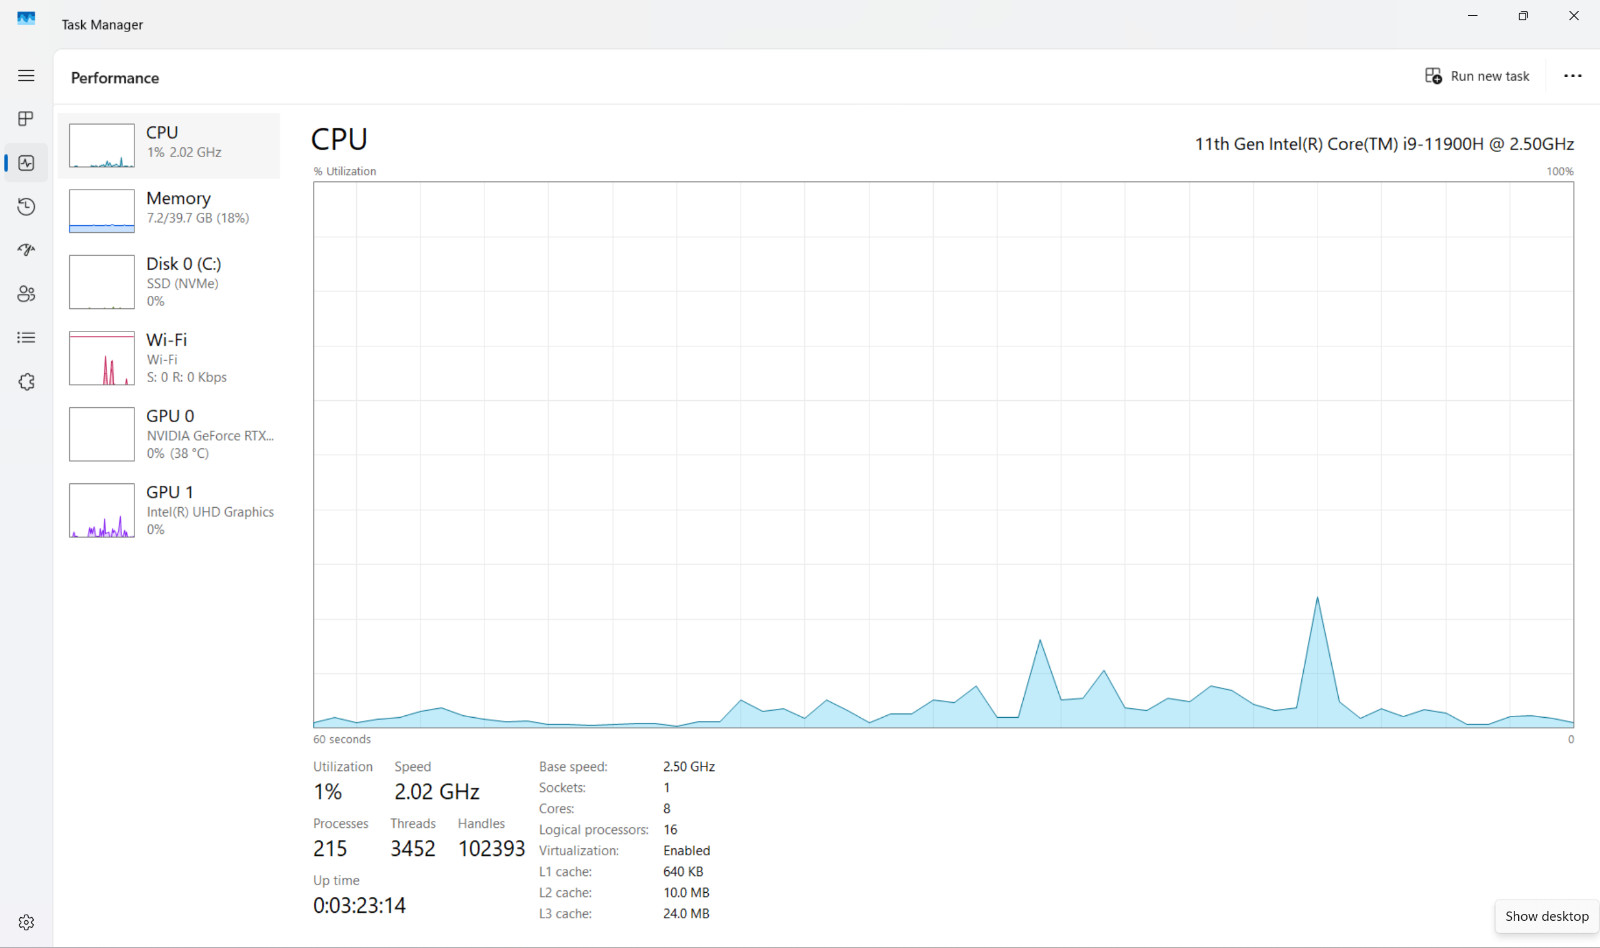Select the Memory performance entry
The width and height of the screenshot is (1600, 948).
click(169, 211)
